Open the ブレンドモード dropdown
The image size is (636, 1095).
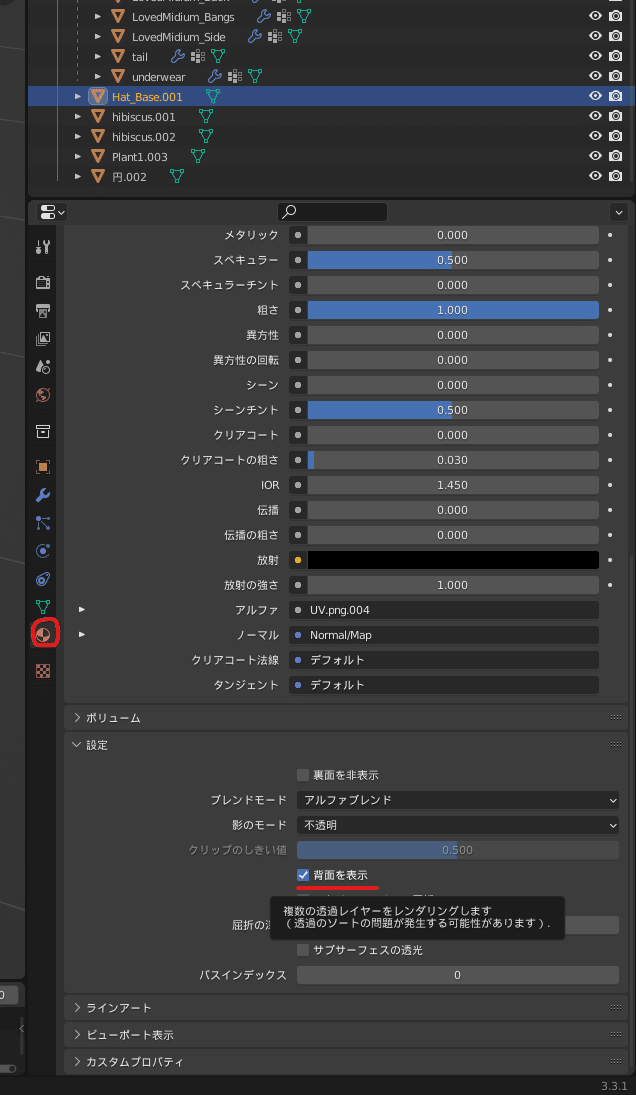[458, 800]
